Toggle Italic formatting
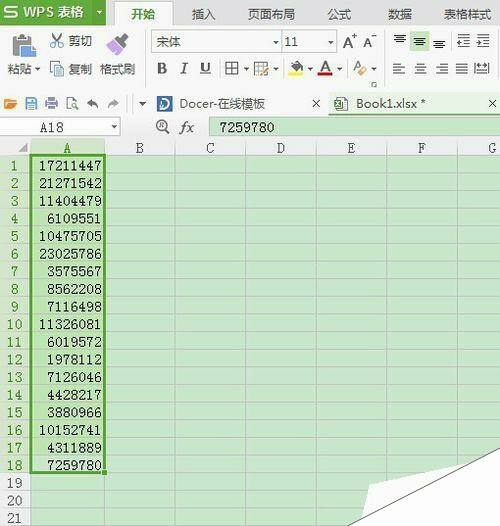This screenshot has width=500, height=526. pos(184,68)
